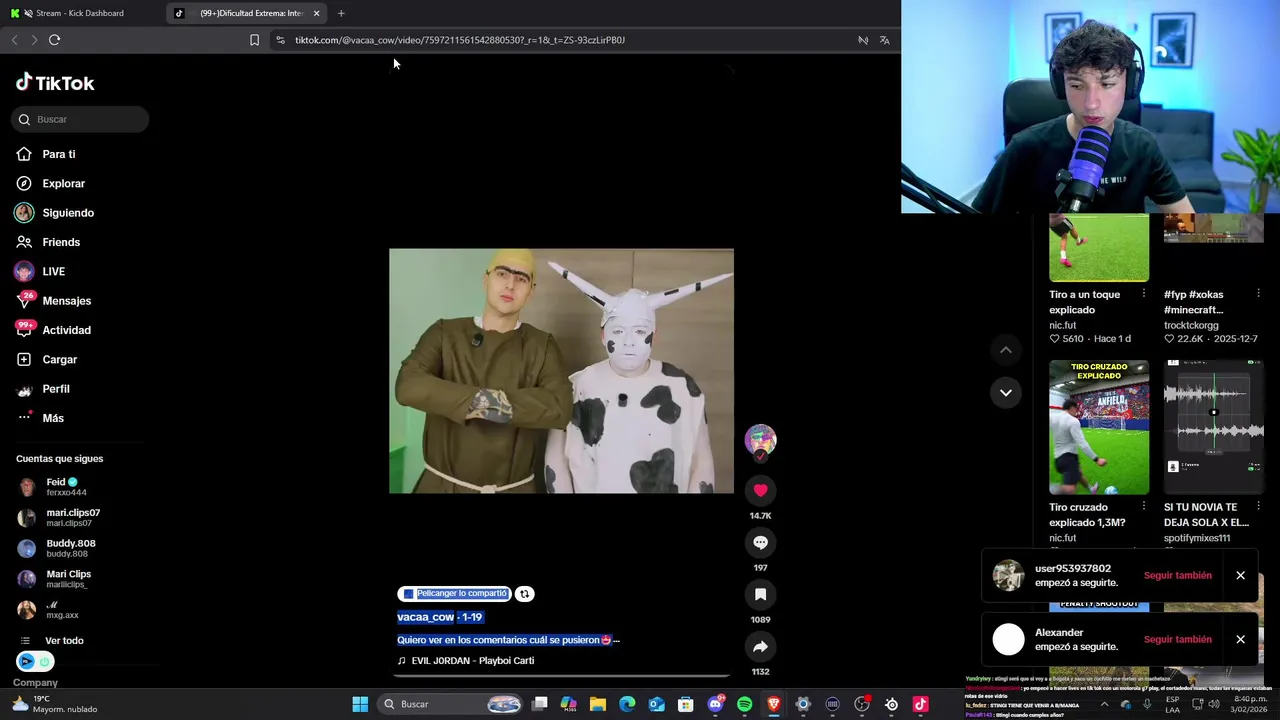1280x720 pixels.
Task: Open the video comments
Action: [760, 542]
